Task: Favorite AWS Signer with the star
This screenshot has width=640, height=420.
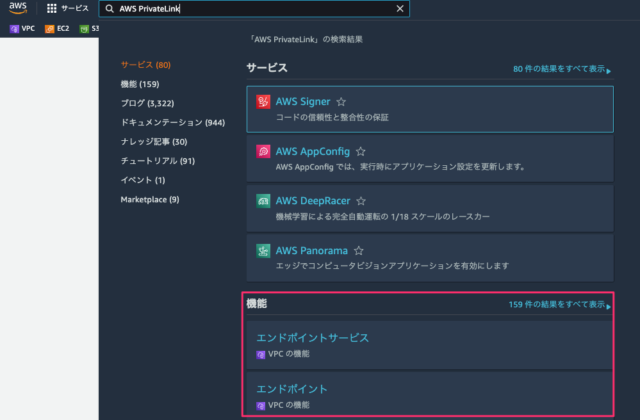Action: coord(341,102)
